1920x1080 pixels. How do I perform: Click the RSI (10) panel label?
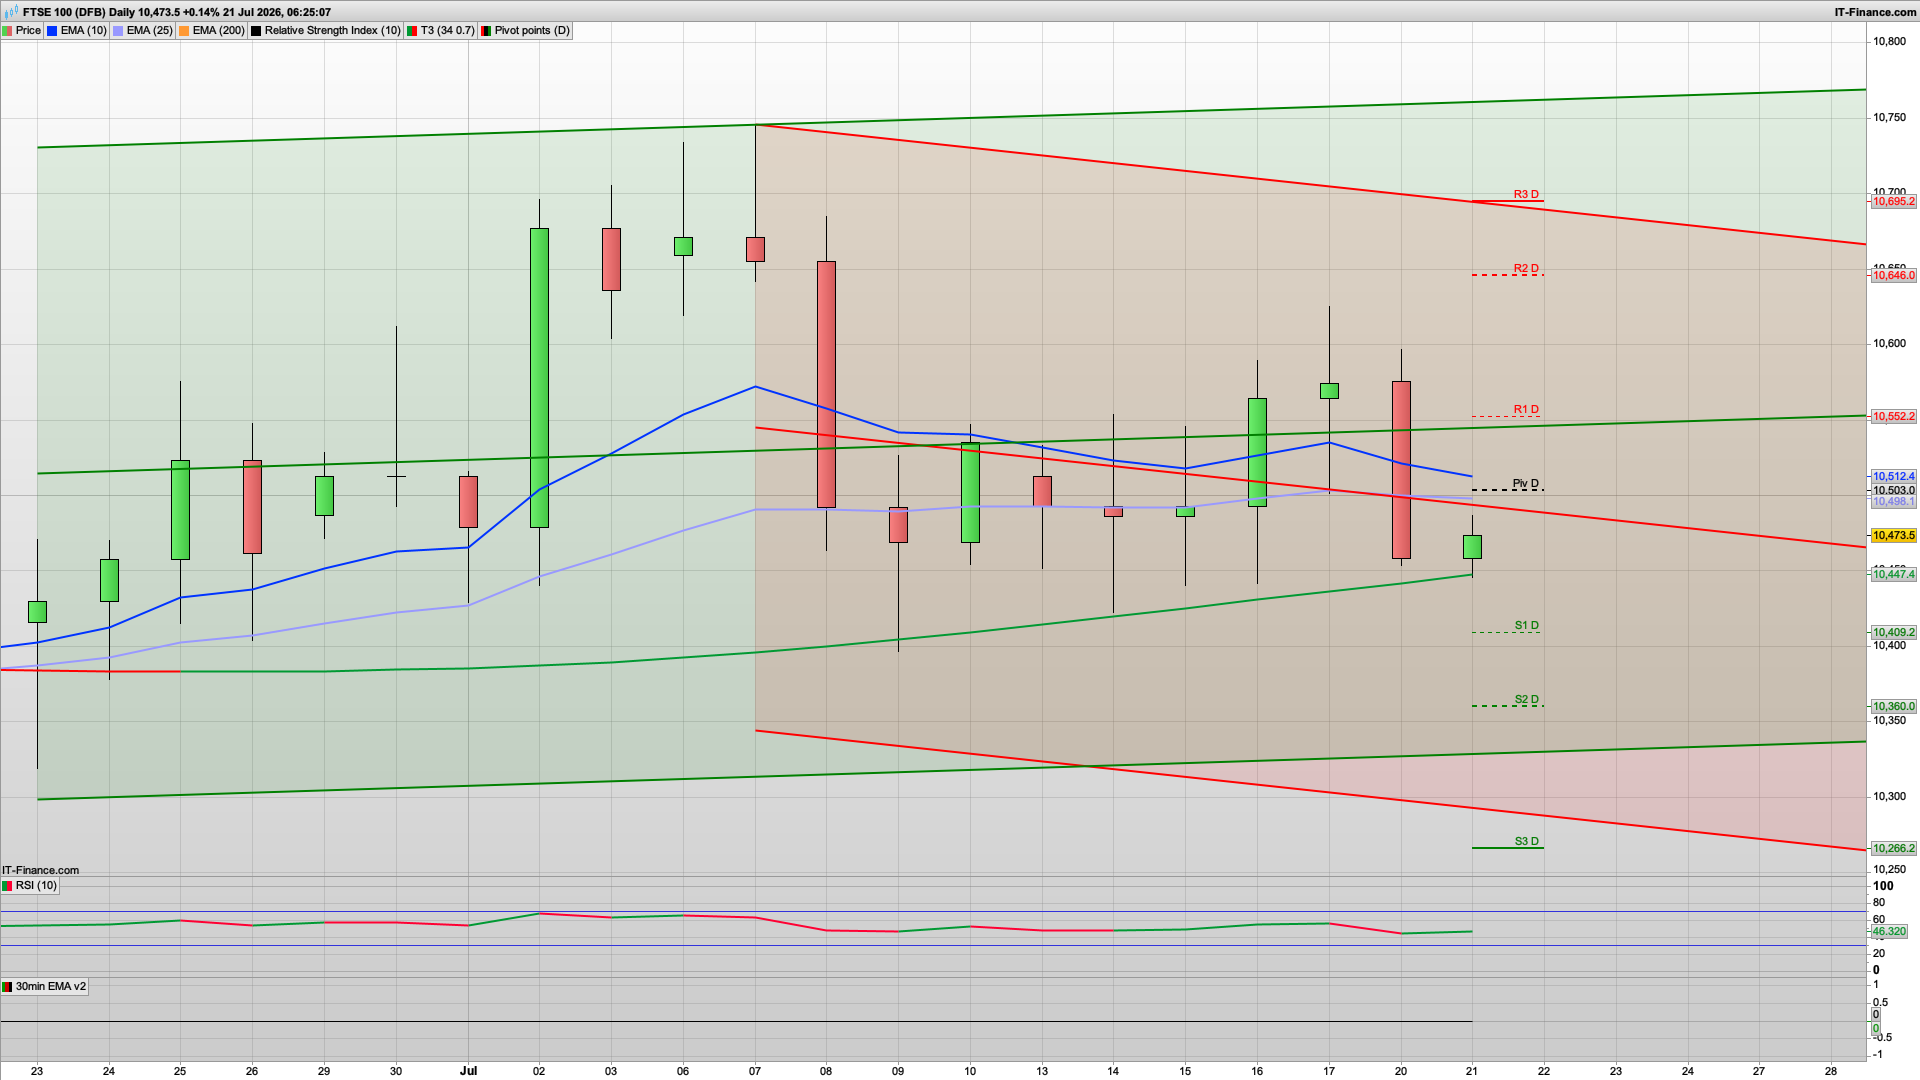(x=36, y=886)
